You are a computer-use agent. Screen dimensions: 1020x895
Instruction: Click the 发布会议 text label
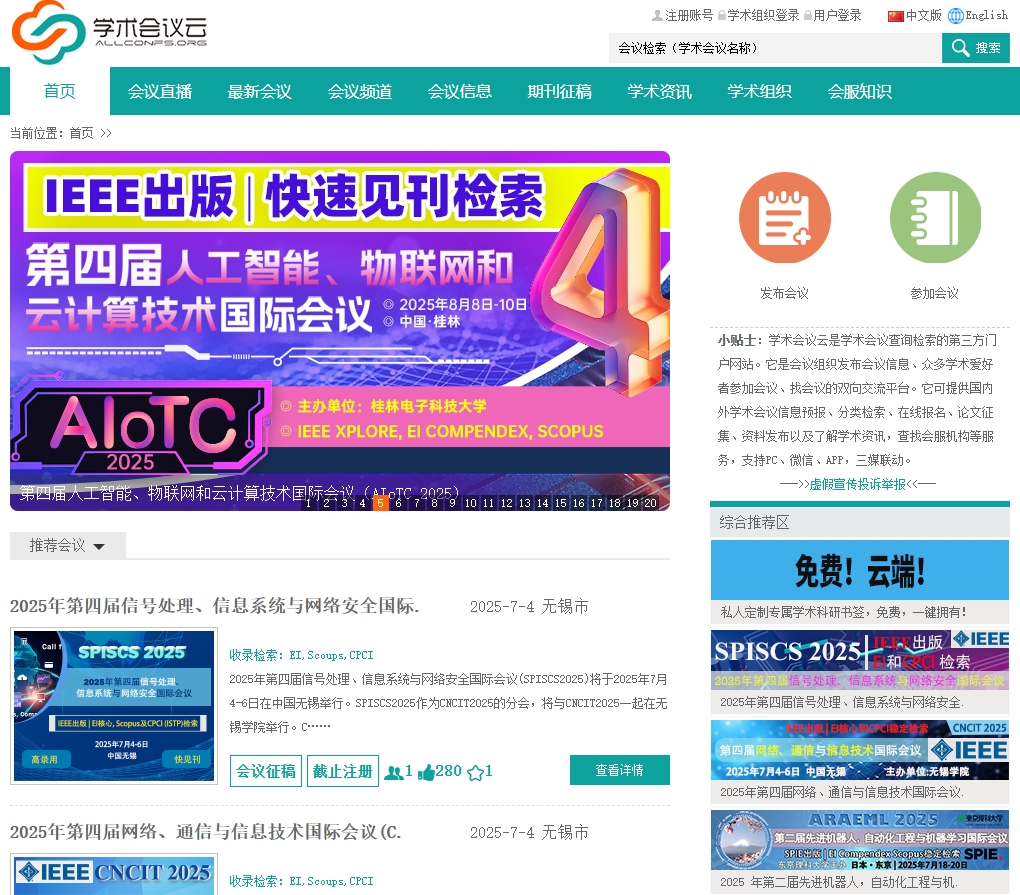pos(785,293)
